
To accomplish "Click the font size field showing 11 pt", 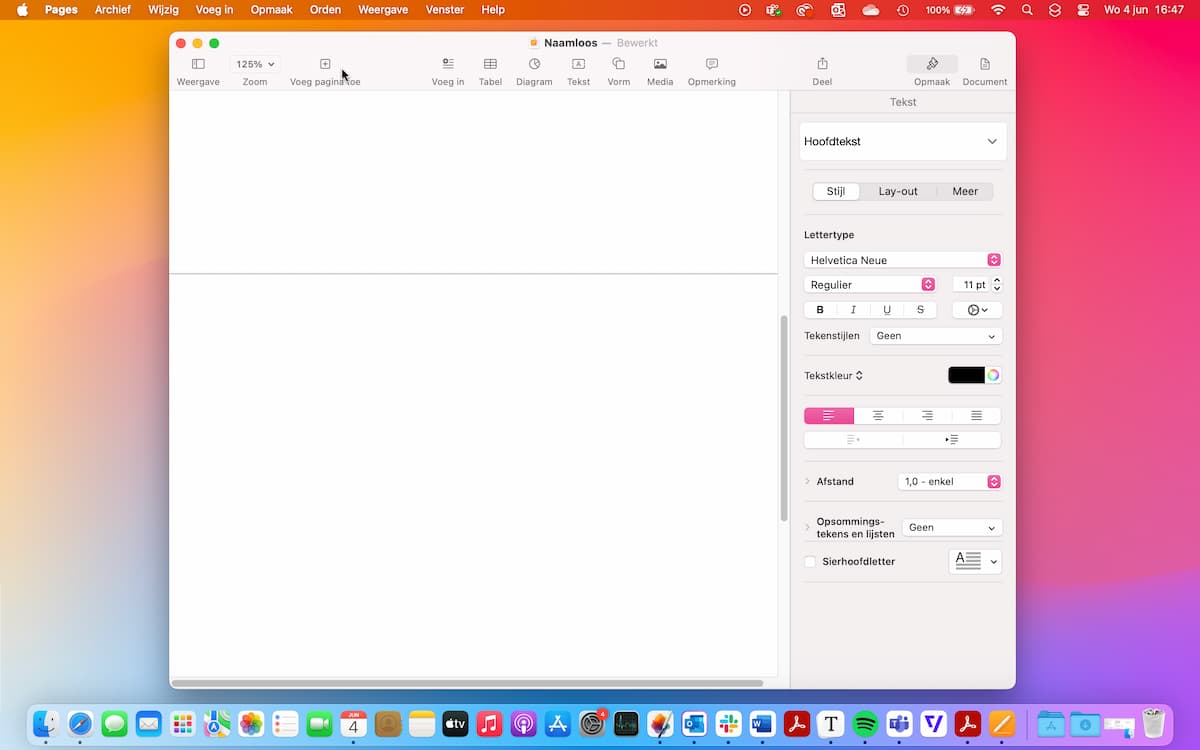I will point(968,285).
